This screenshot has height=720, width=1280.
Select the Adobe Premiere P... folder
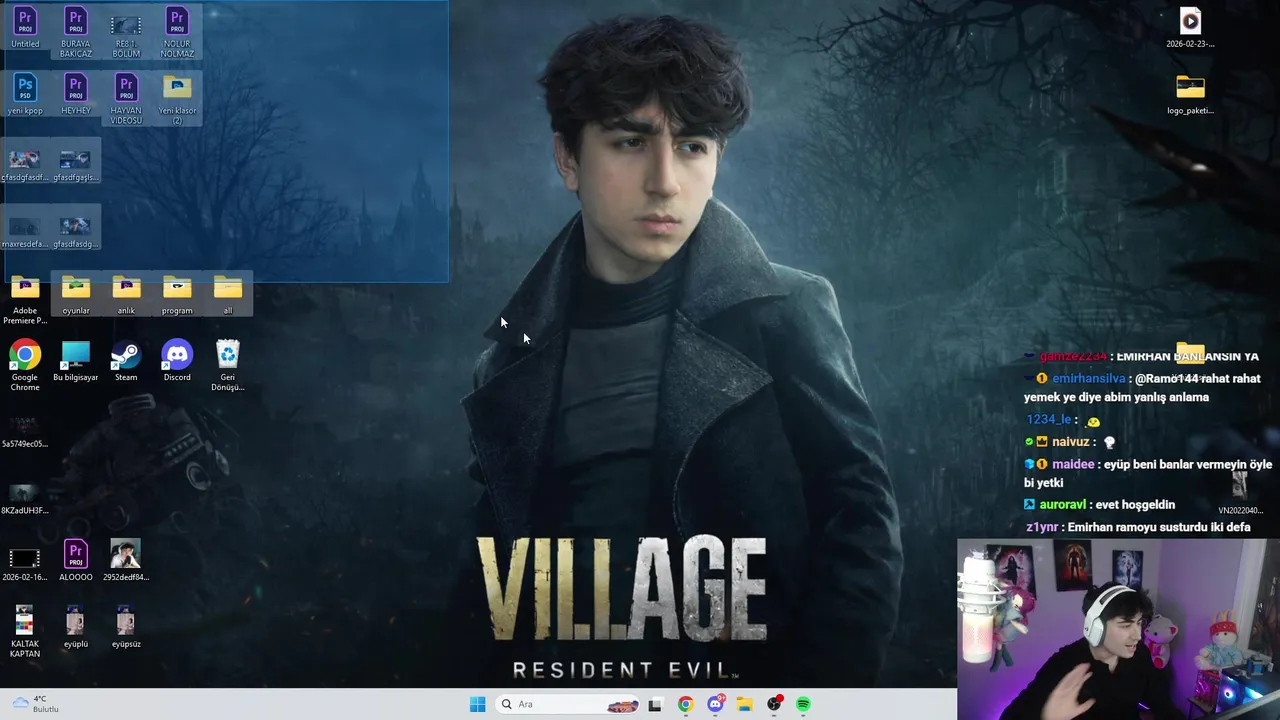25,300
